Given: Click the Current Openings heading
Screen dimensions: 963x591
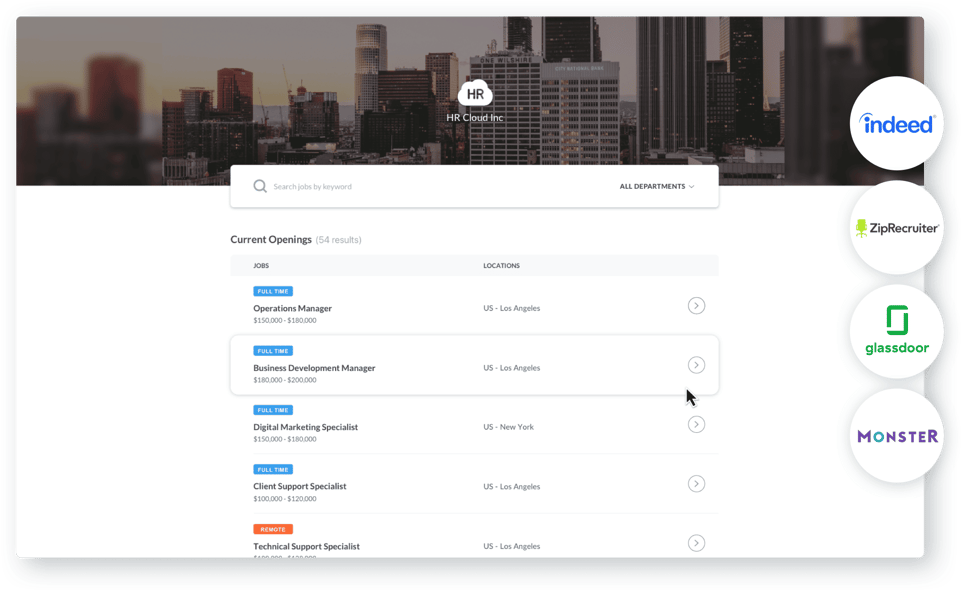Looking at the screenshot, I should pyautogui.click(x=271, y=240).
